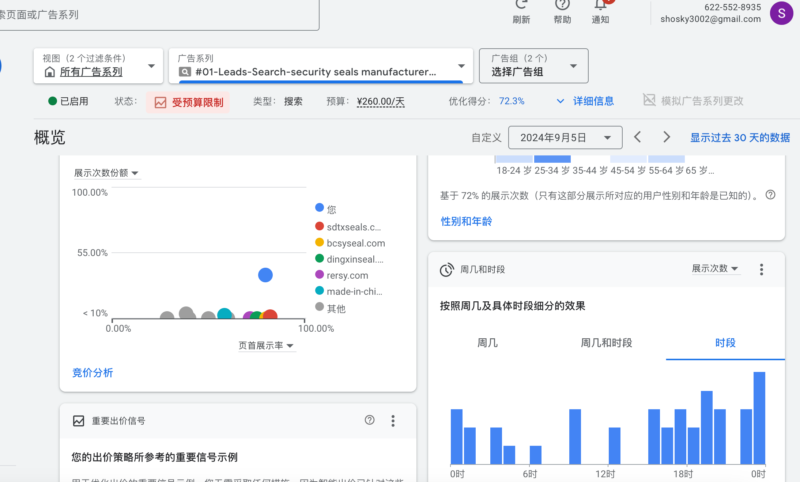Go to previous date range arrow

tap(637, 137)
